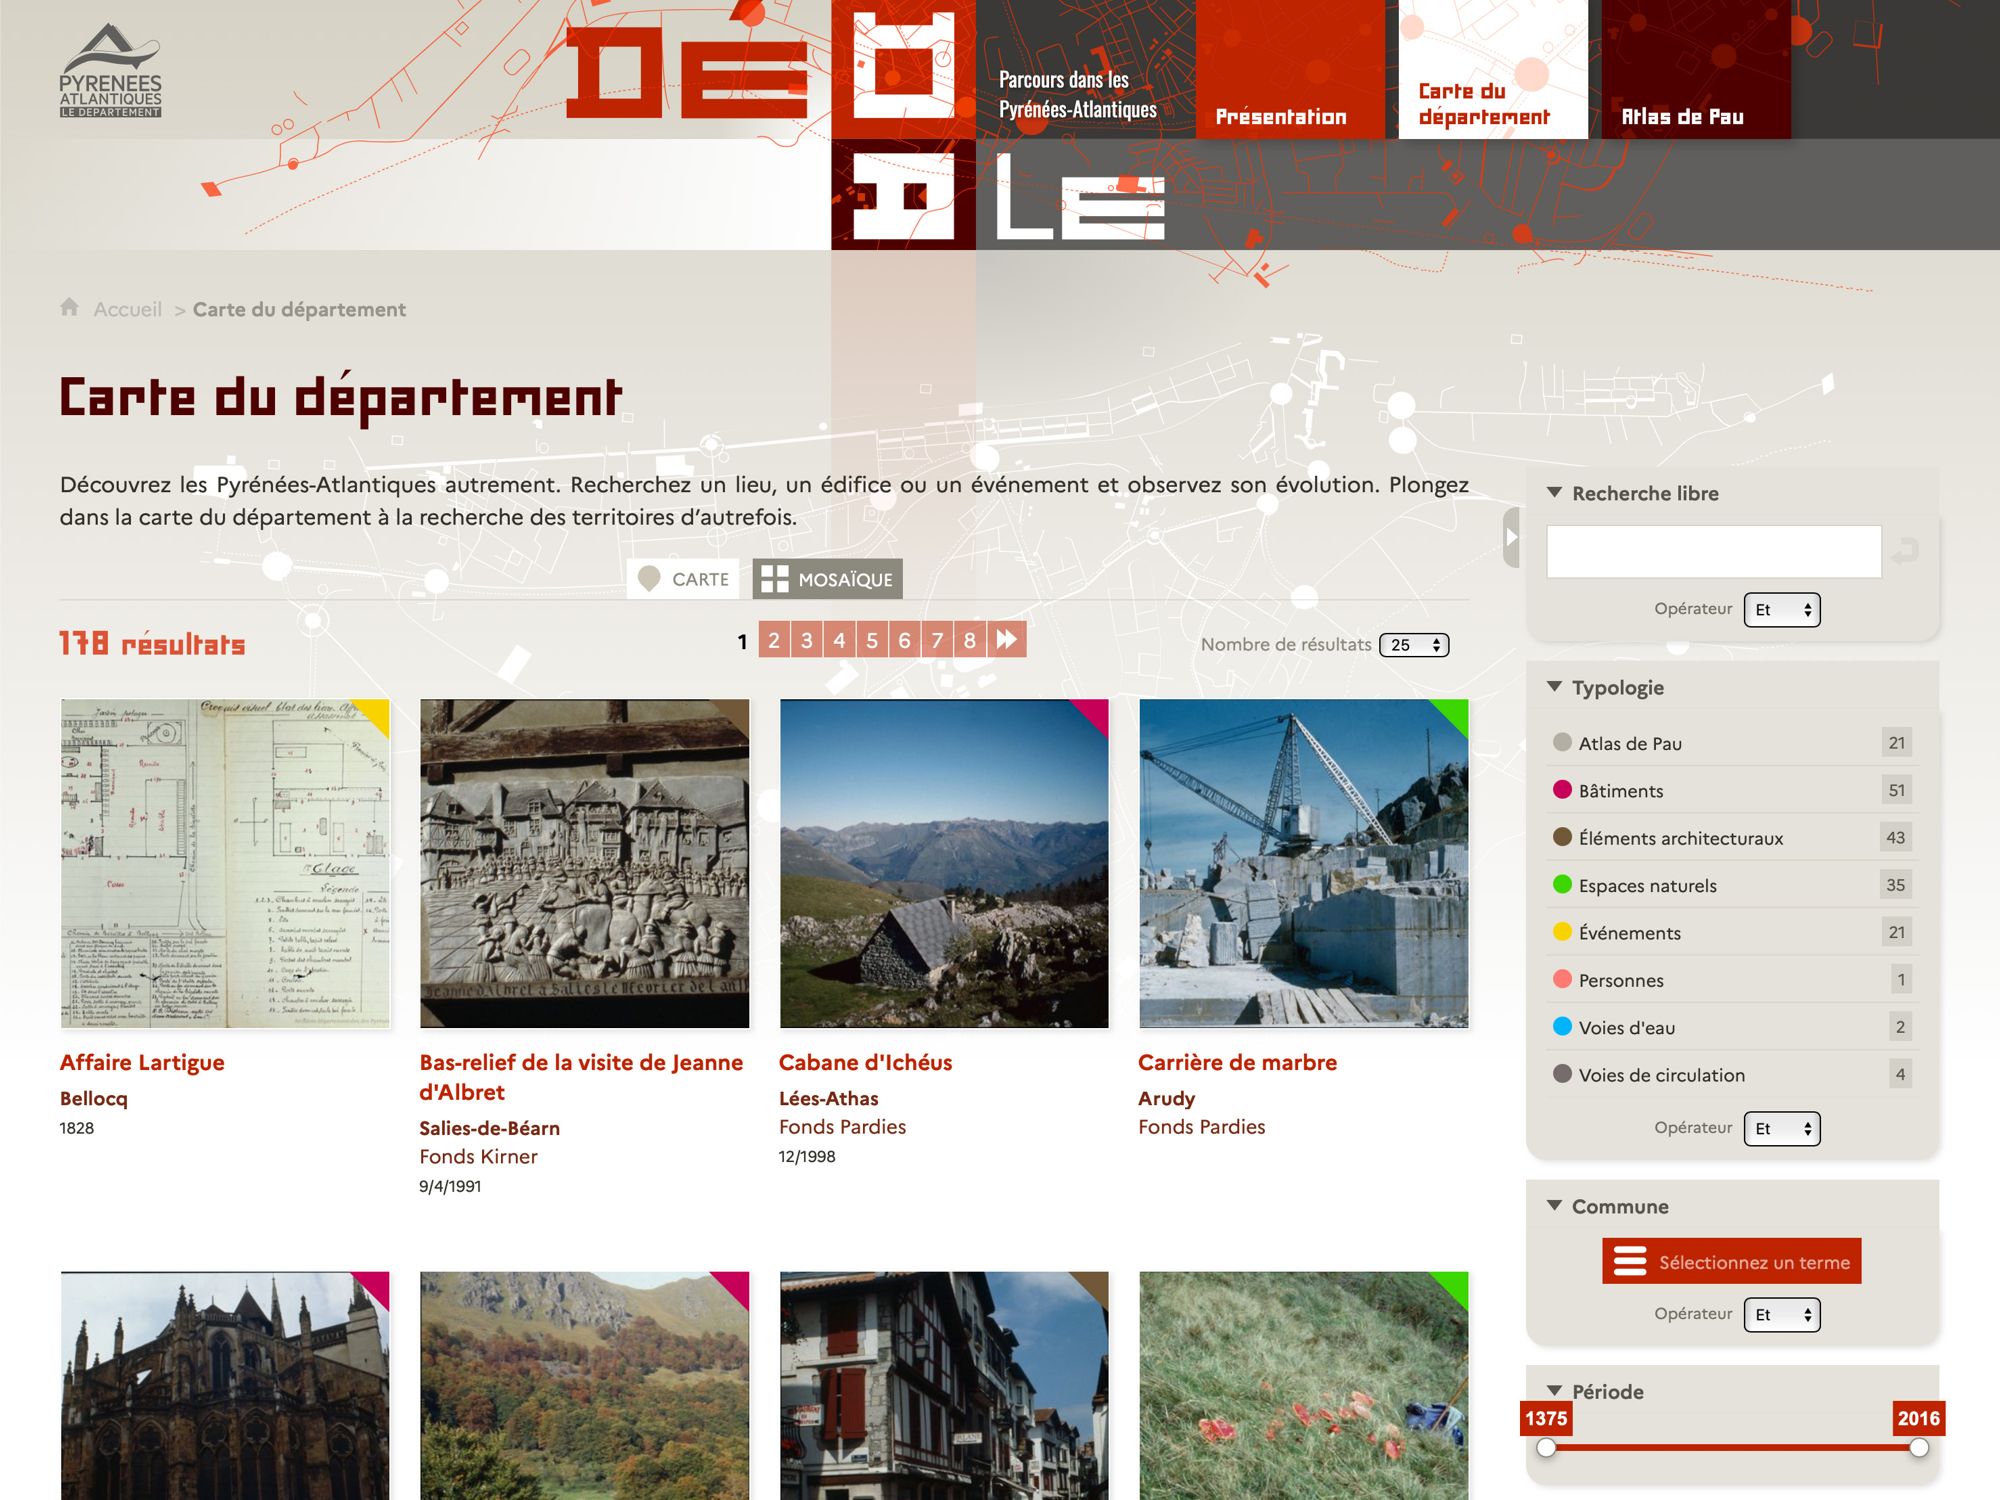Toggle the Bâtiments typology filter
This screenshot has width=2000, height=1500.
[1620, 791]
